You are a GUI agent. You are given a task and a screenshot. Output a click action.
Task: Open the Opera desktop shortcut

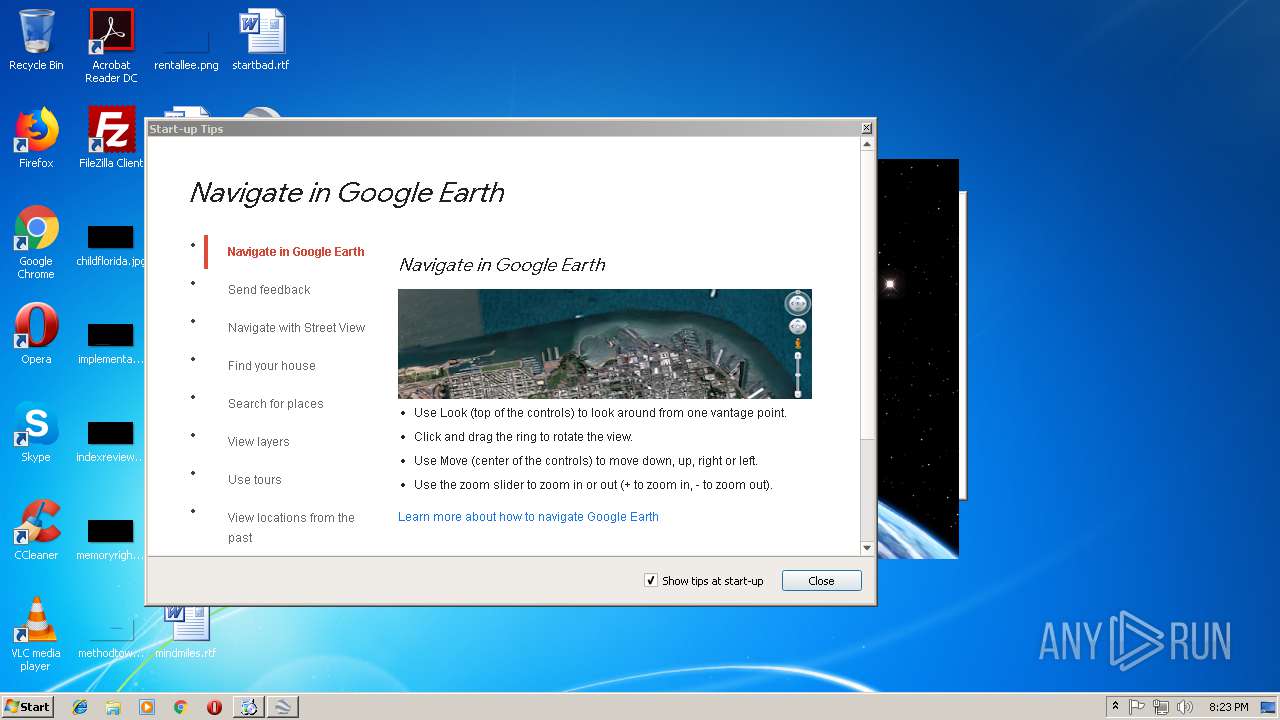36,334
